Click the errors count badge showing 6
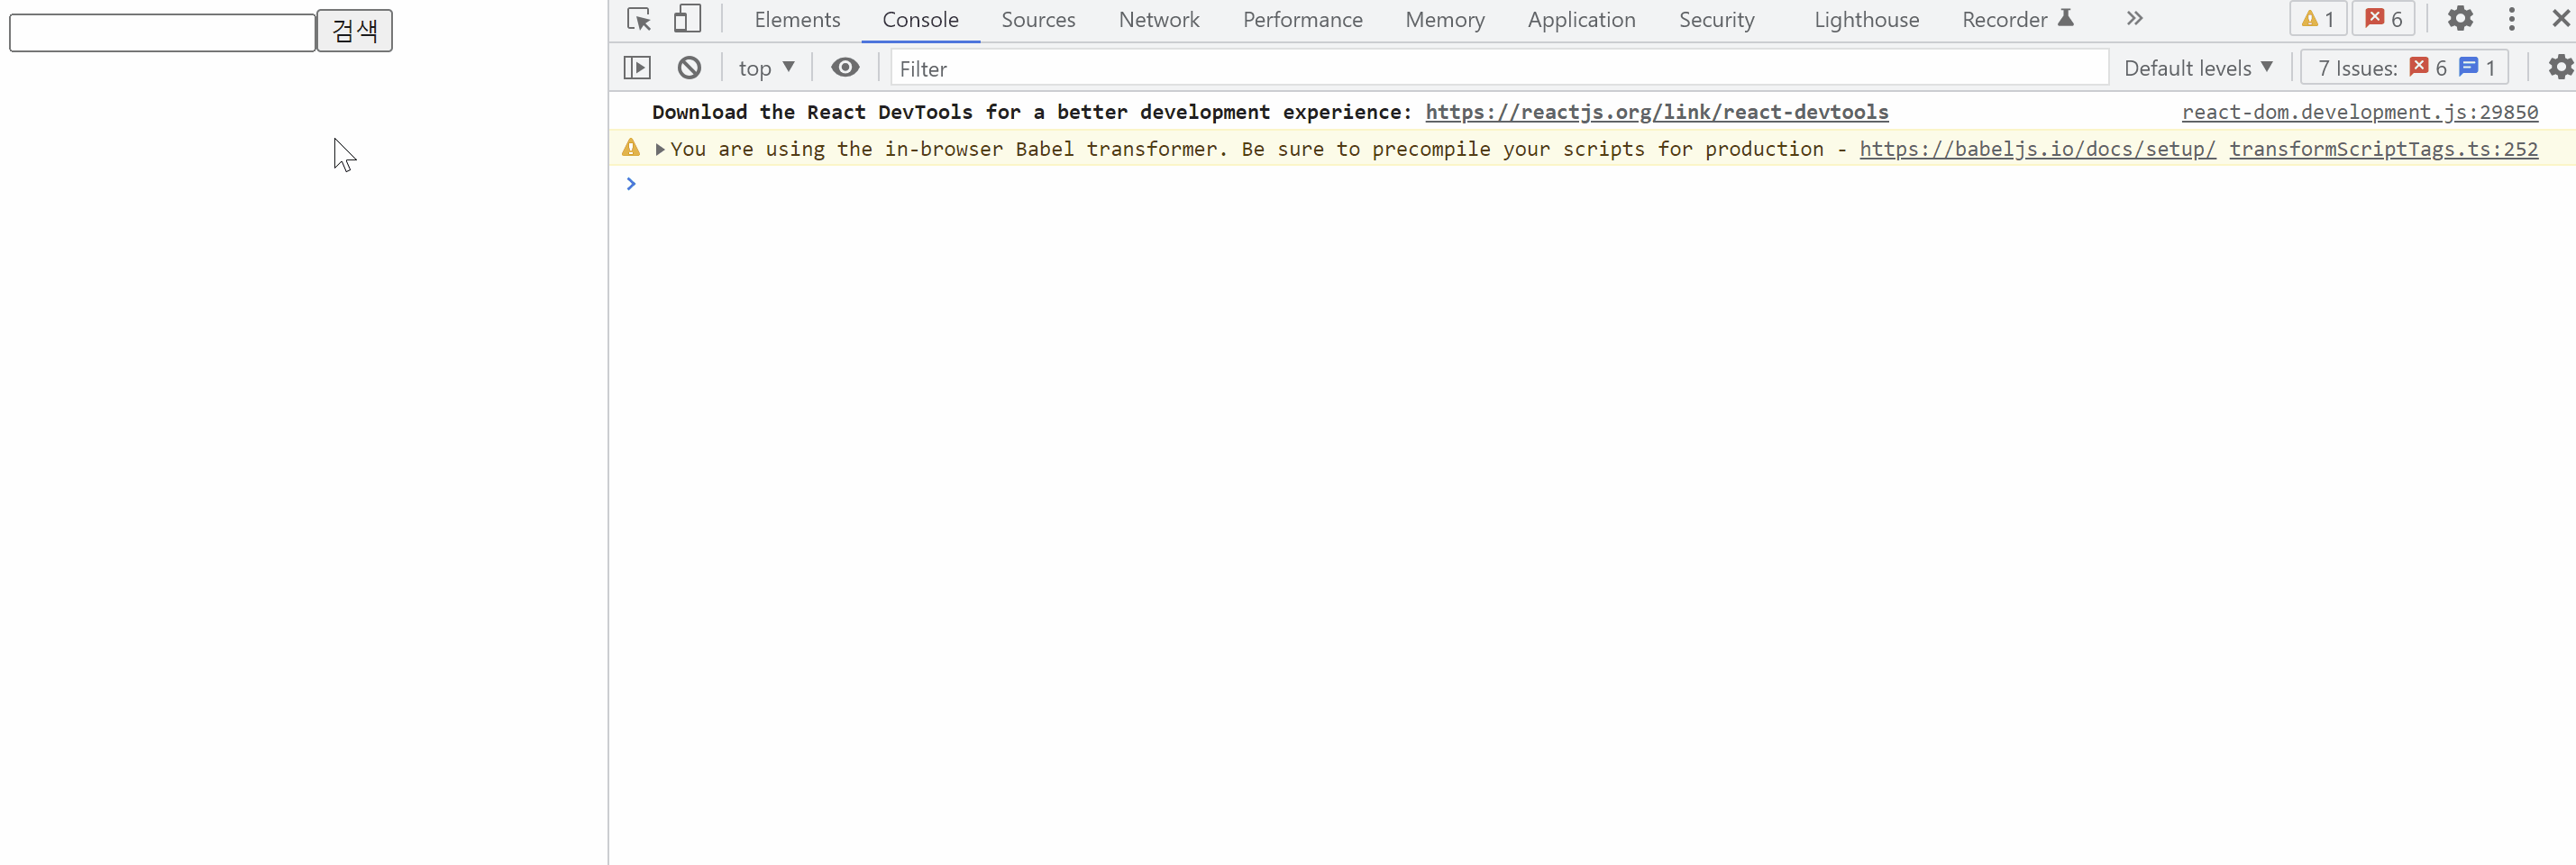Viewport: 2576px width, 865px height. click(x=2384, y=18)
